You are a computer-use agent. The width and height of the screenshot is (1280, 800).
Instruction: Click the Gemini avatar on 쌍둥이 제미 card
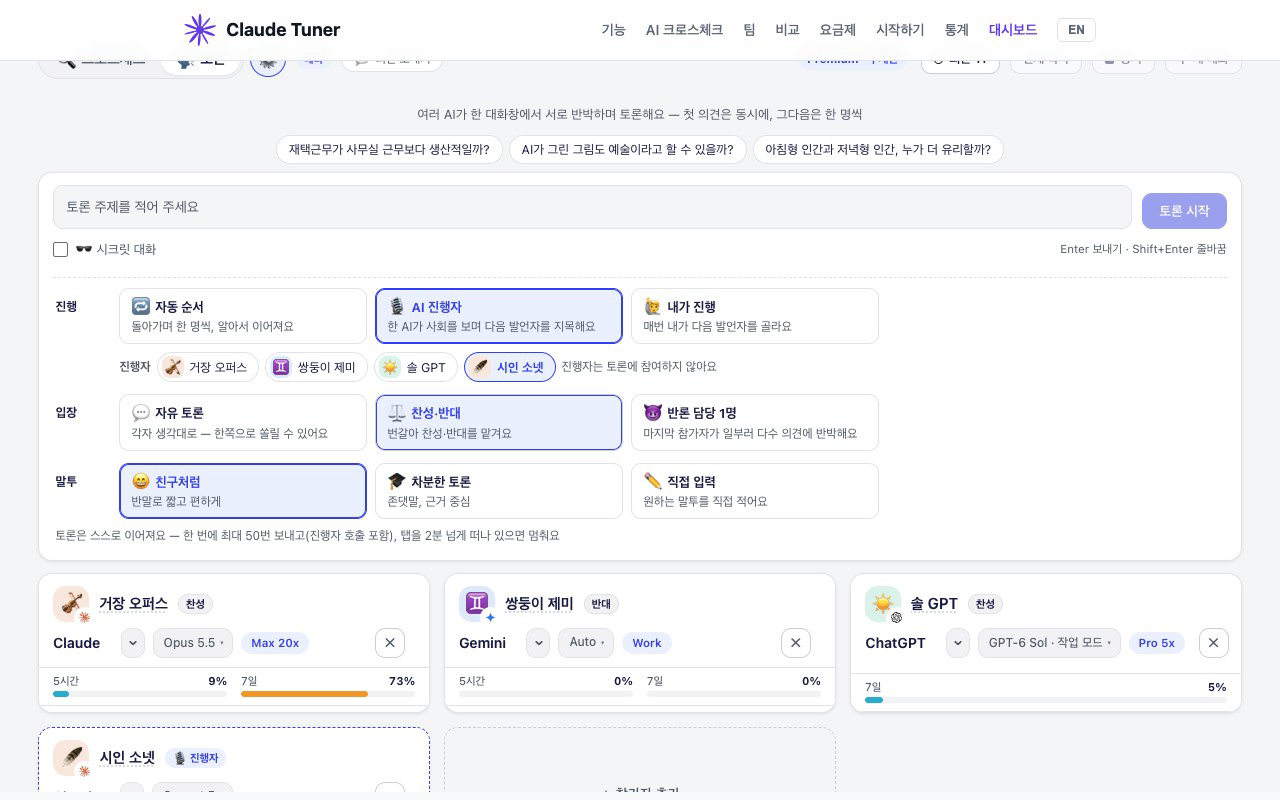477,604
